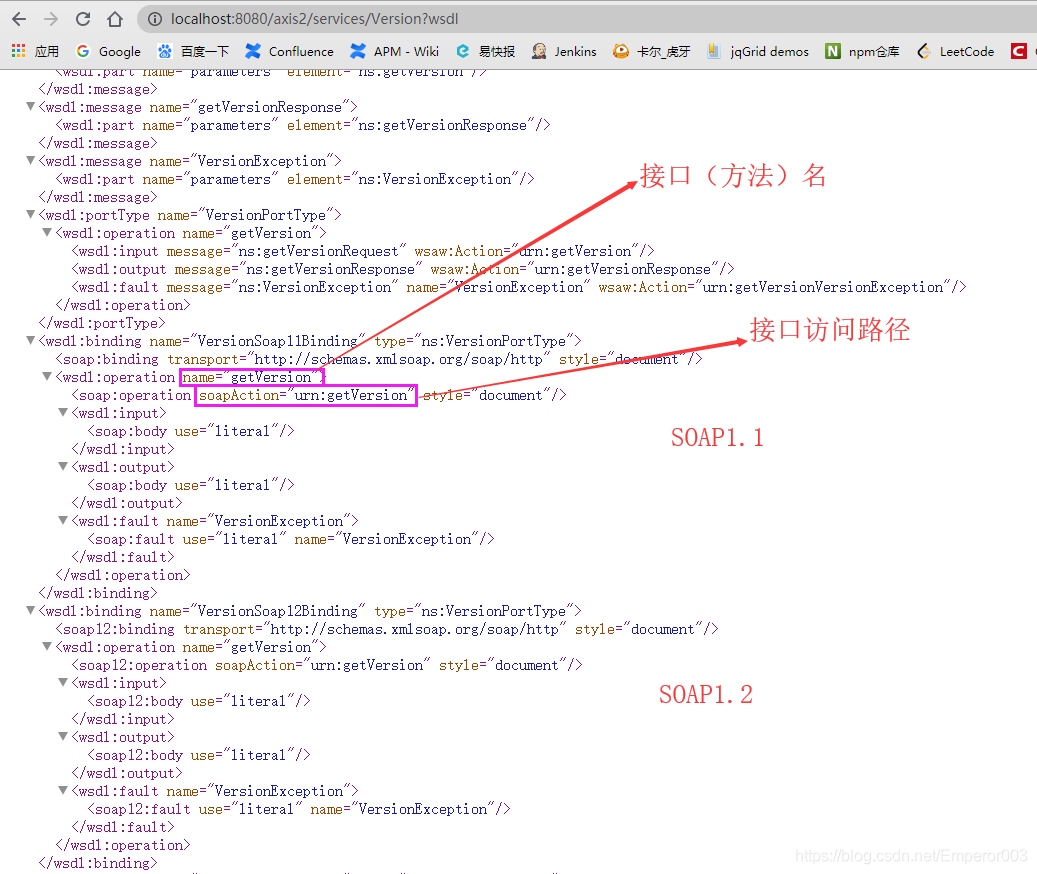Collapse the VersionSoap11Binding node
1037x874 pixels.
pyautogui.click(x=30, y=339)
